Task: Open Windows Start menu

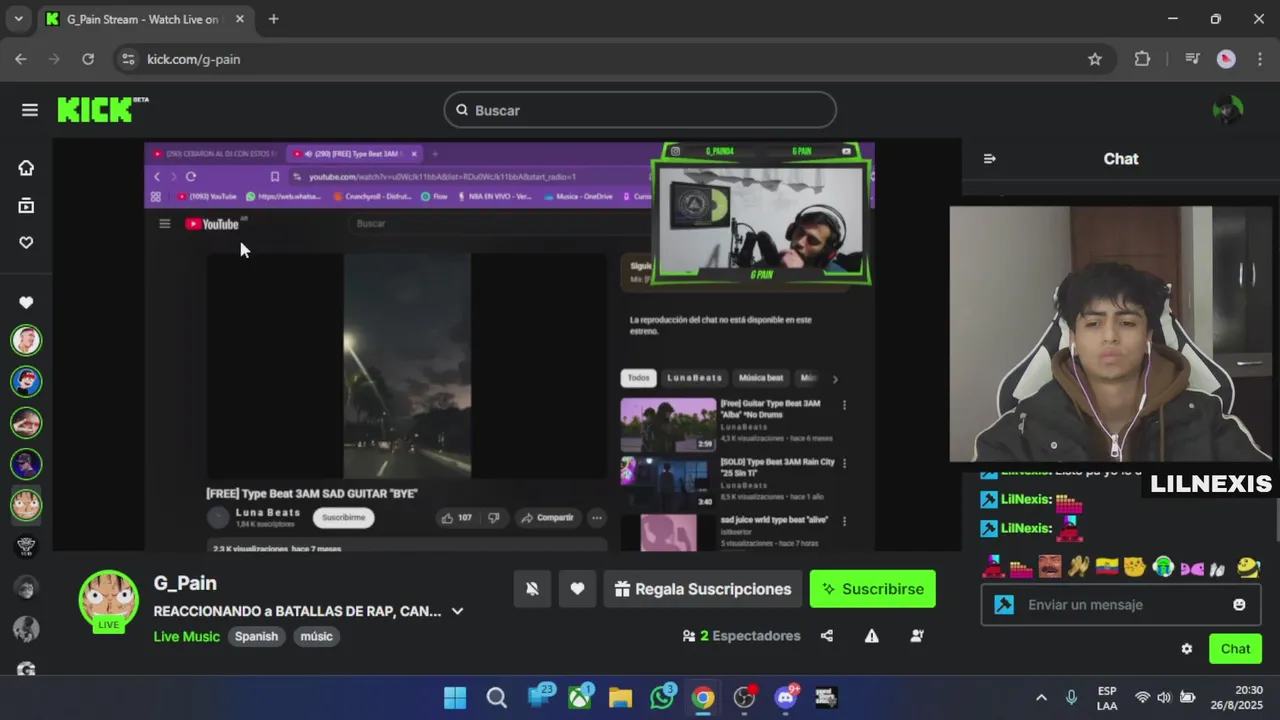Action: (x=455, y=698)
